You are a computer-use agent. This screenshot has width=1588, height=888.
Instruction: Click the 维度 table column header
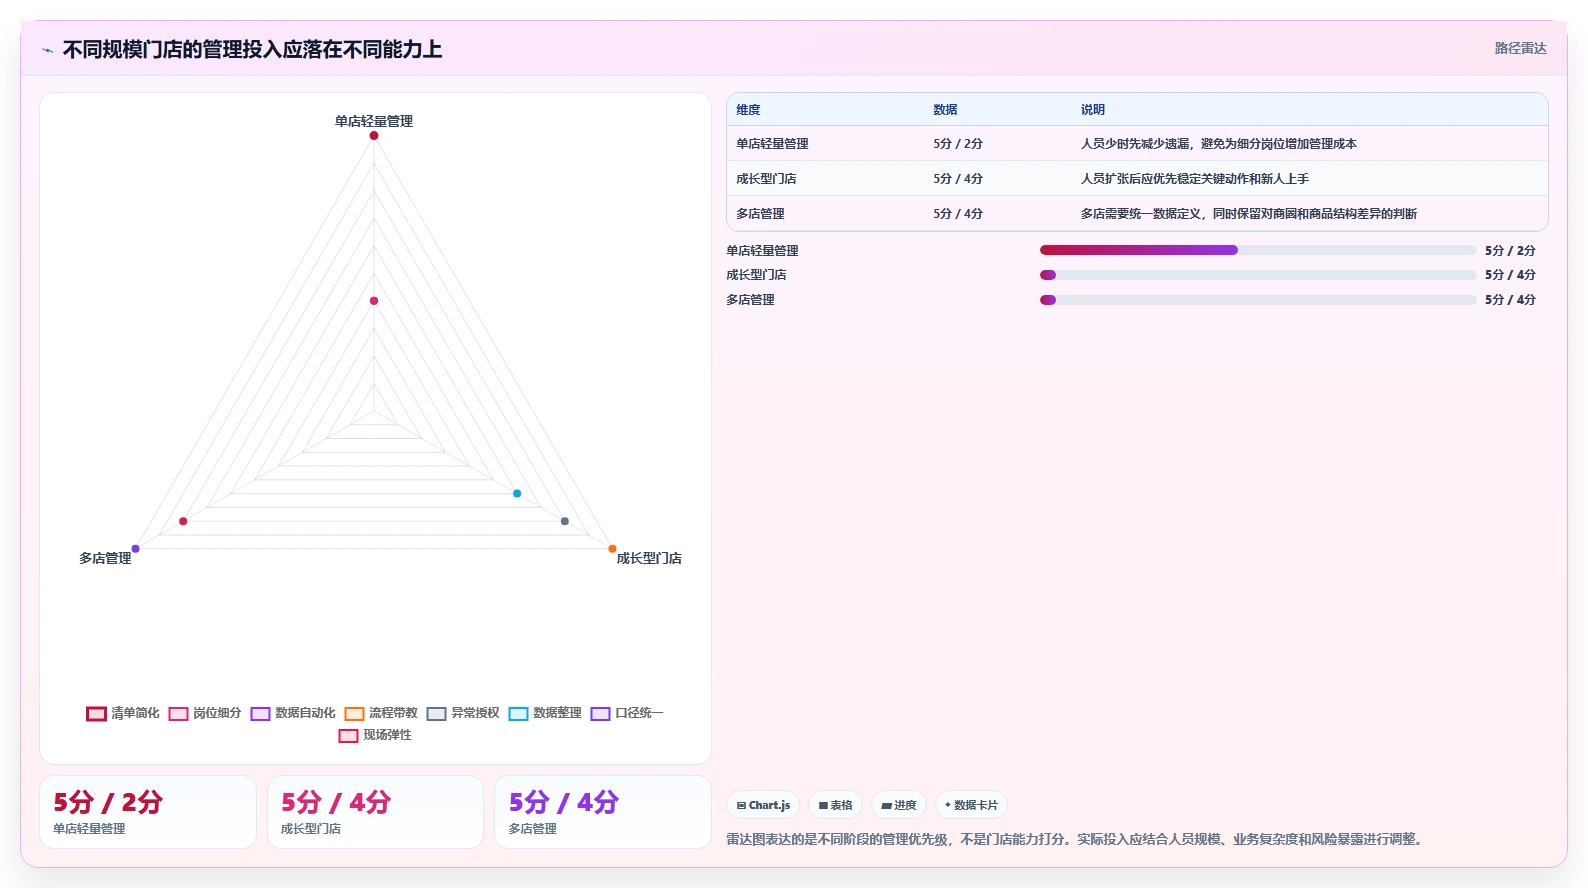coord(748,110)
